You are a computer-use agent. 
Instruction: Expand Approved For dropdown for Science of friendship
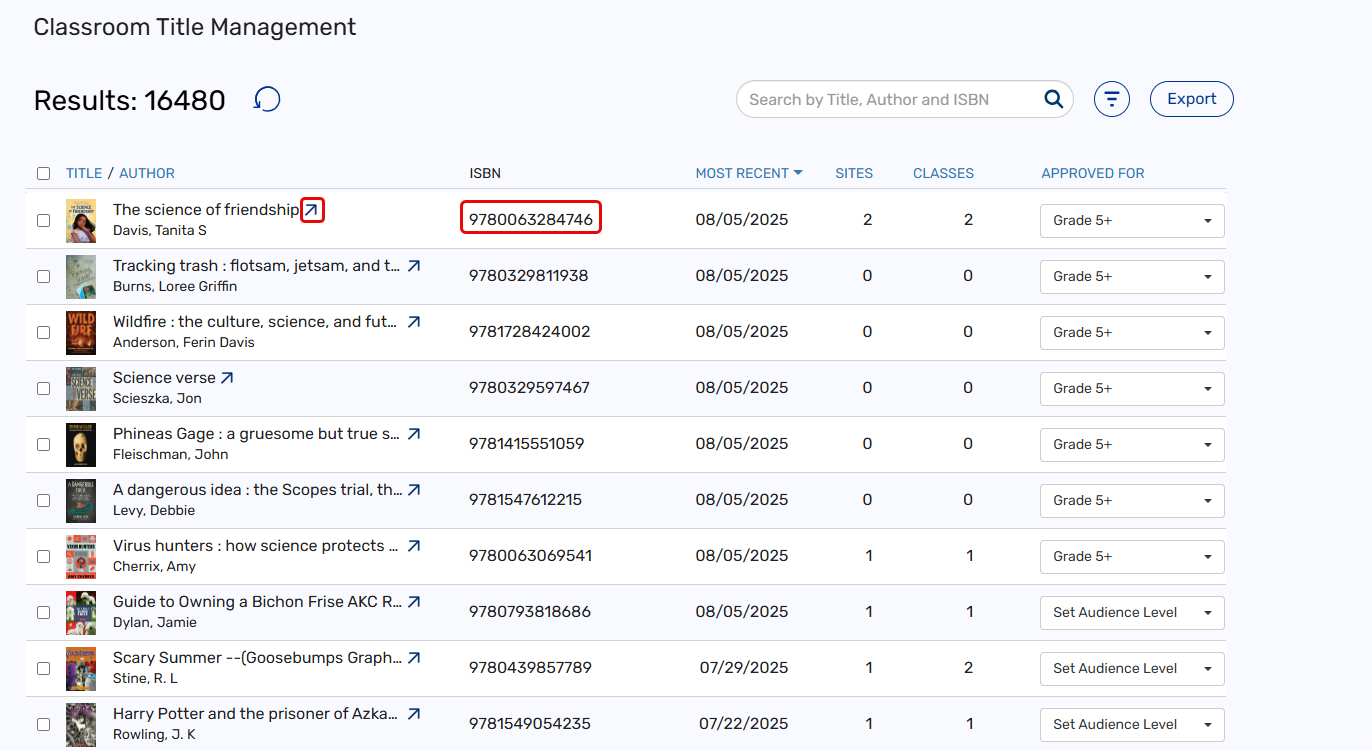coord(1132,220)
